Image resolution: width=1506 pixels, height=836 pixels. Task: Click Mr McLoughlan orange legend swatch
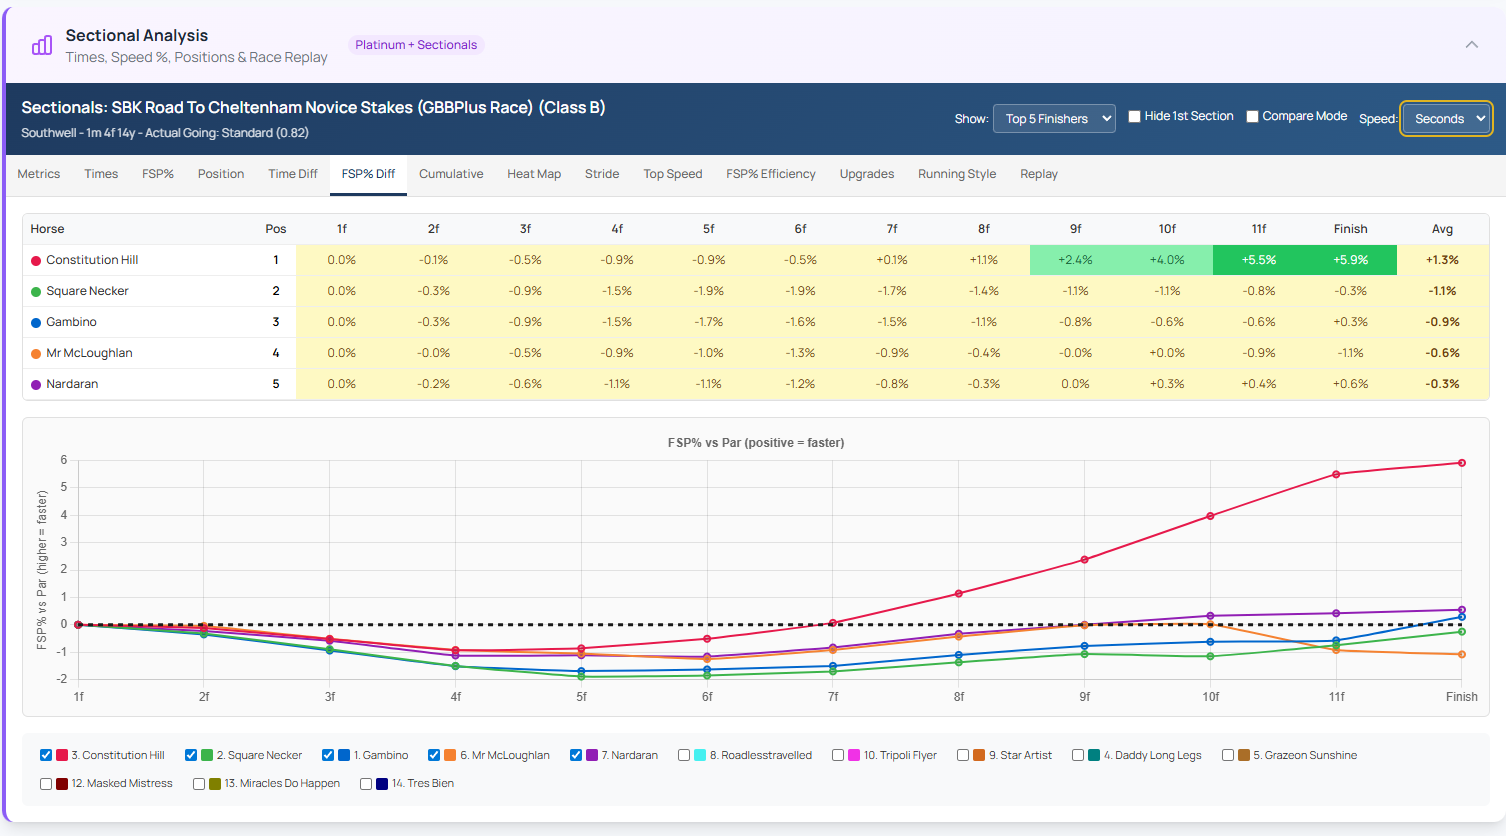[450, 755]
